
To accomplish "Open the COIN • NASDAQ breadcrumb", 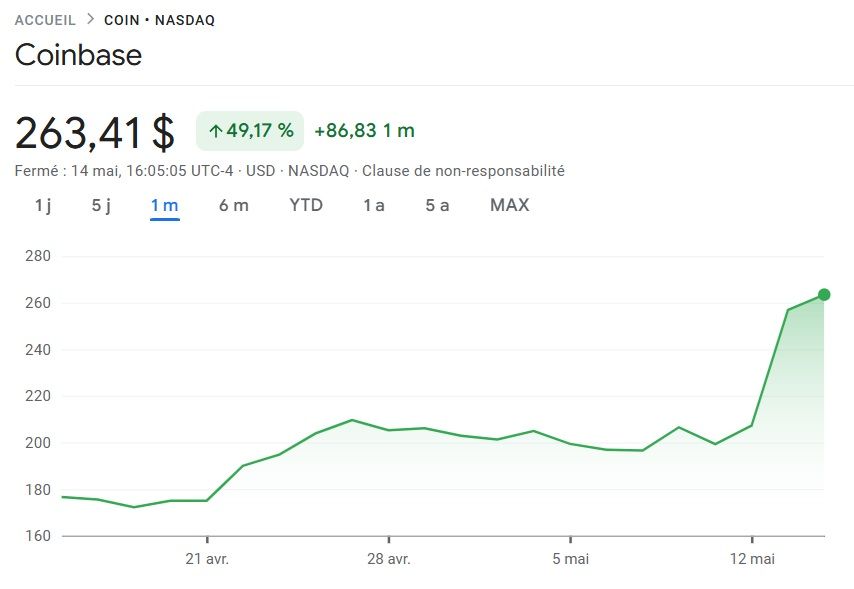I will pos(159,20).
